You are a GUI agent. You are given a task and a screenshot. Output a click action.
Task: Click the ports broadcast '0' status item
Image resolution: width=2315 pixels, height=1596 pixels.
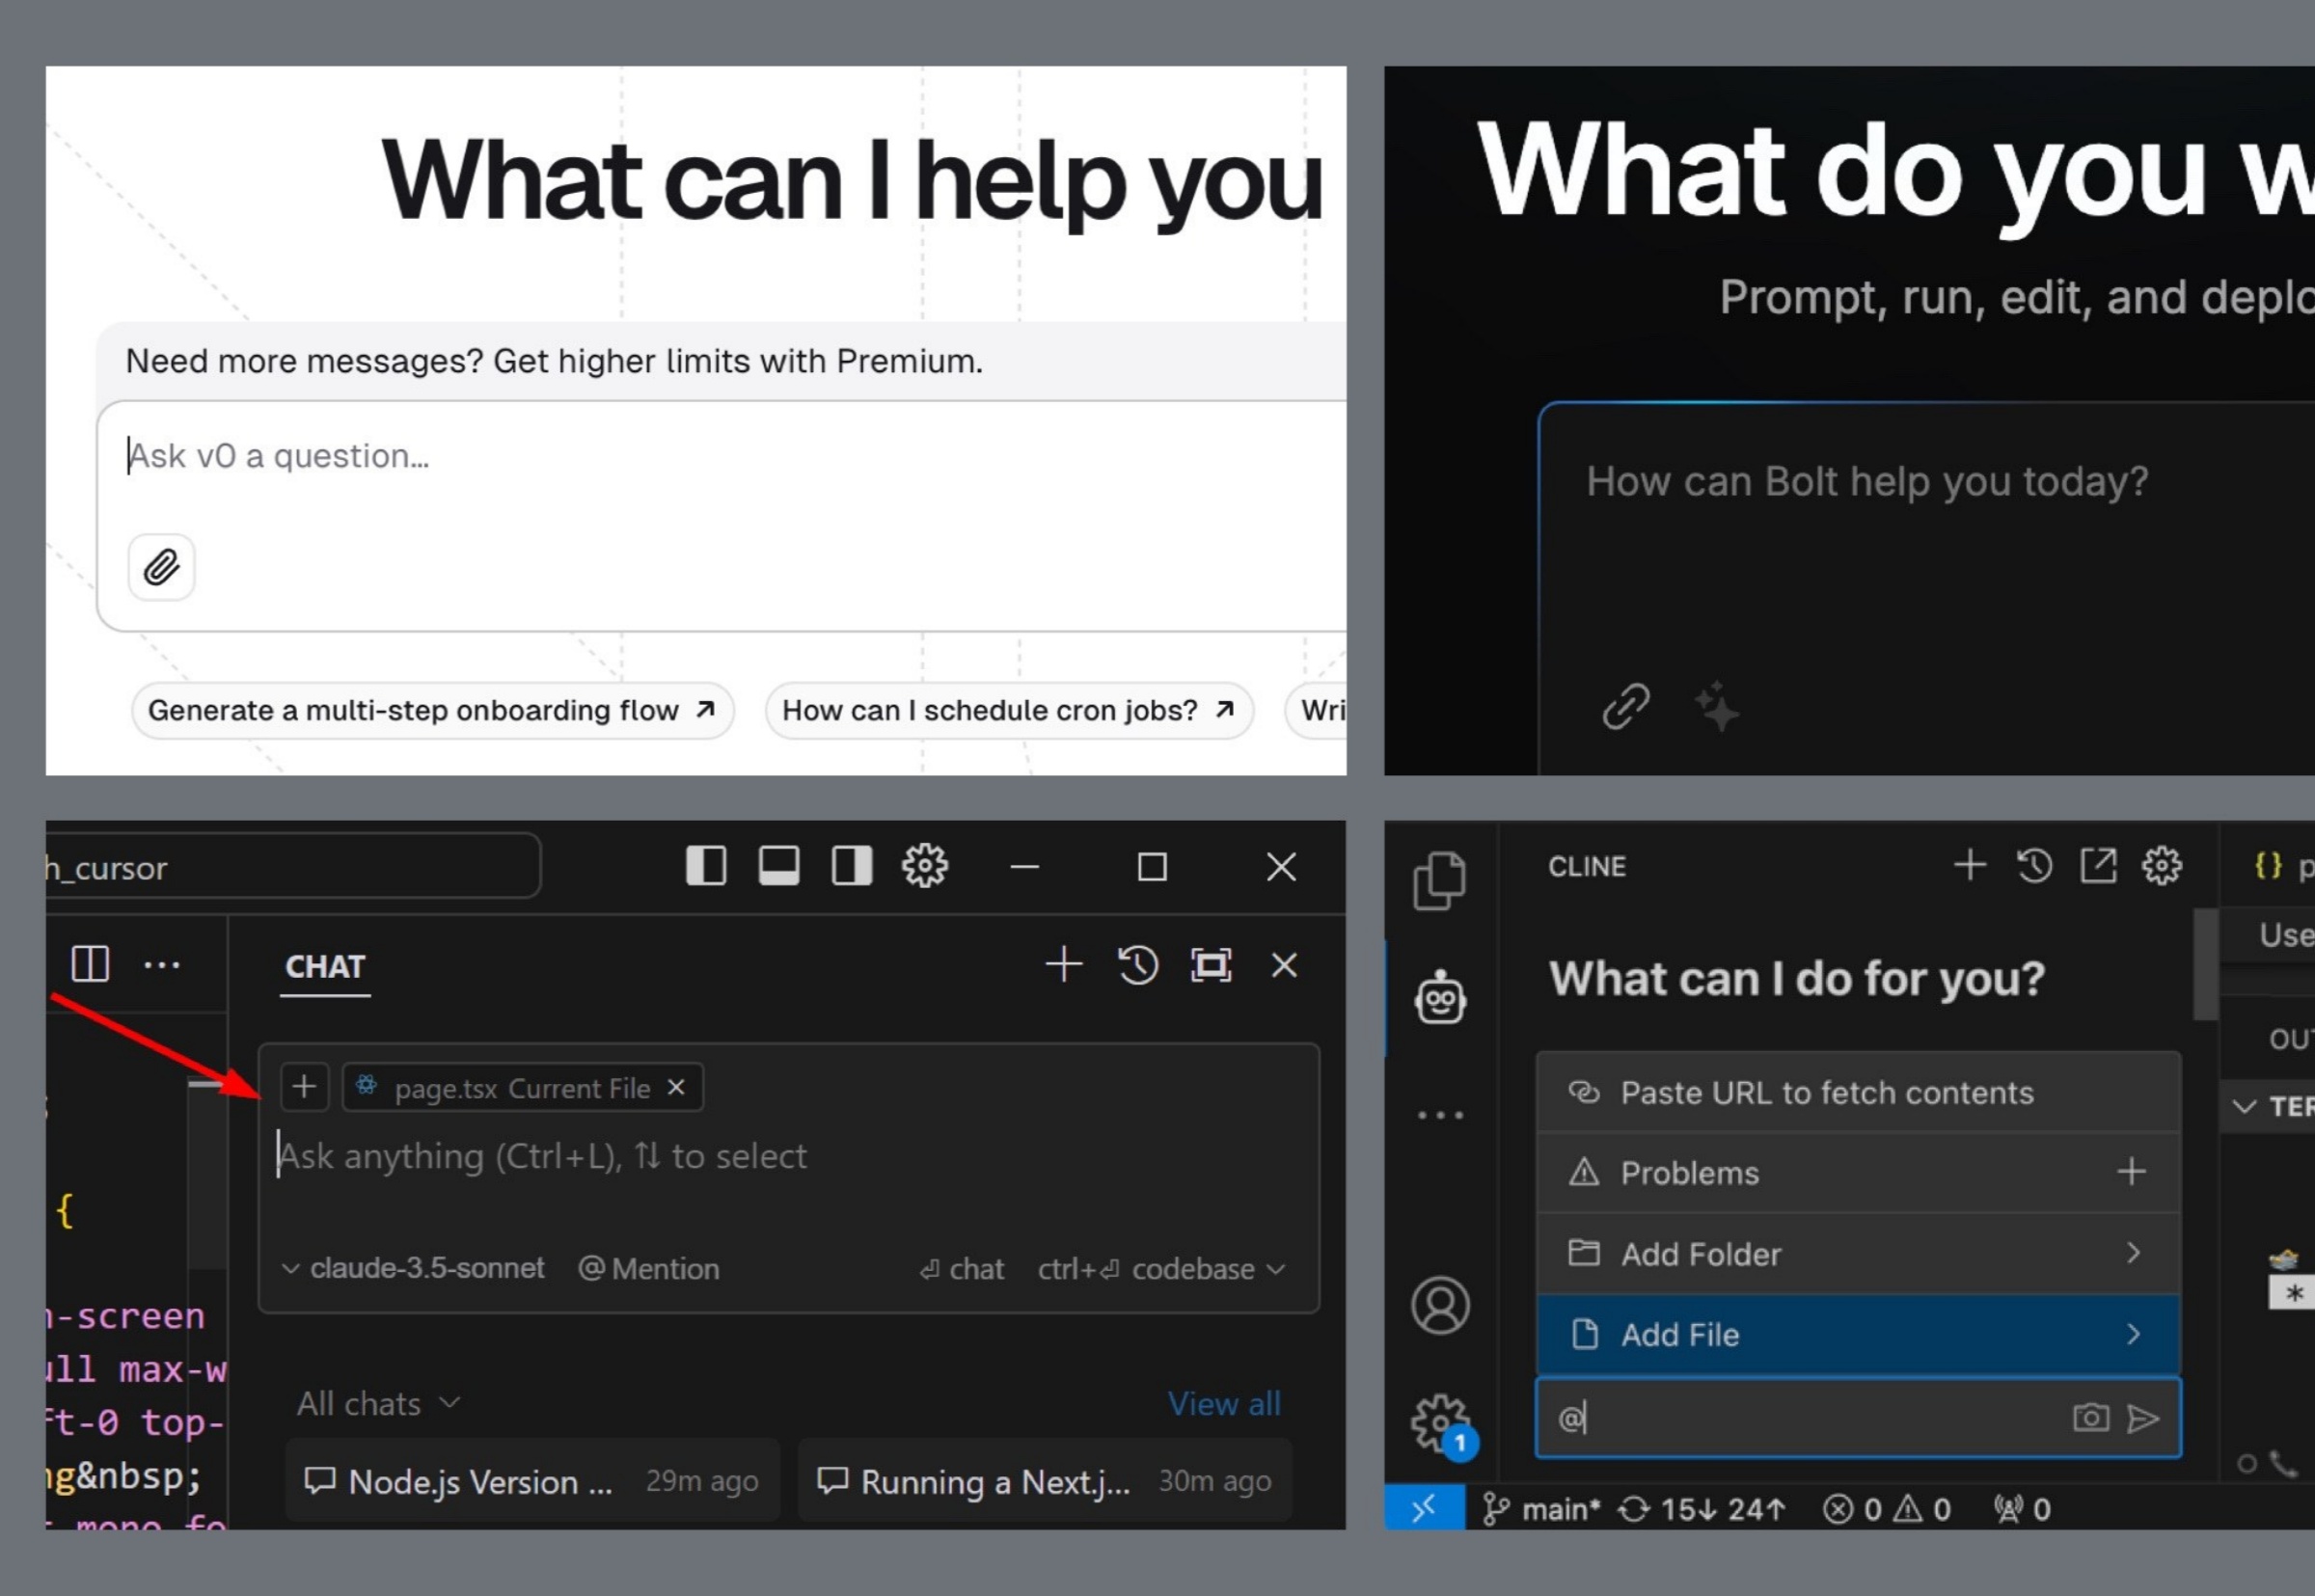click(2022, 1509)
